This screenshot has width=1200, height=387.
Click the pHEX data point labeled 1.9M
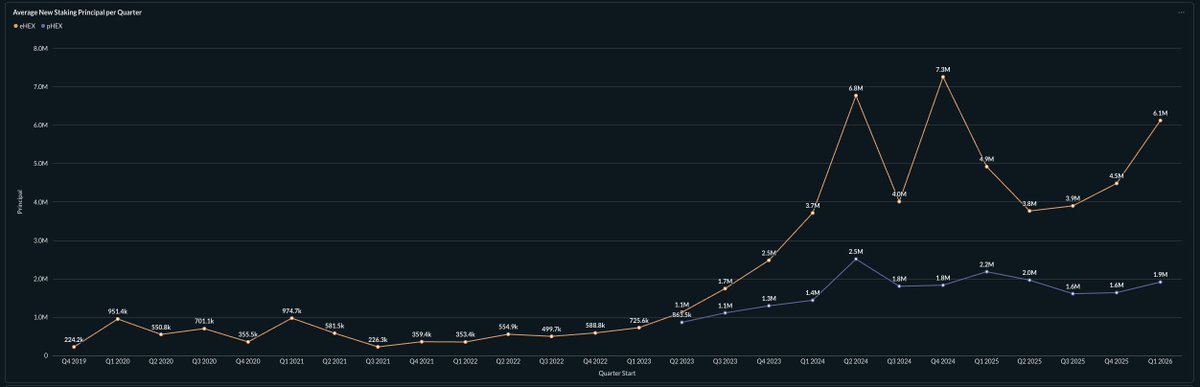(x=1160, y=282)
